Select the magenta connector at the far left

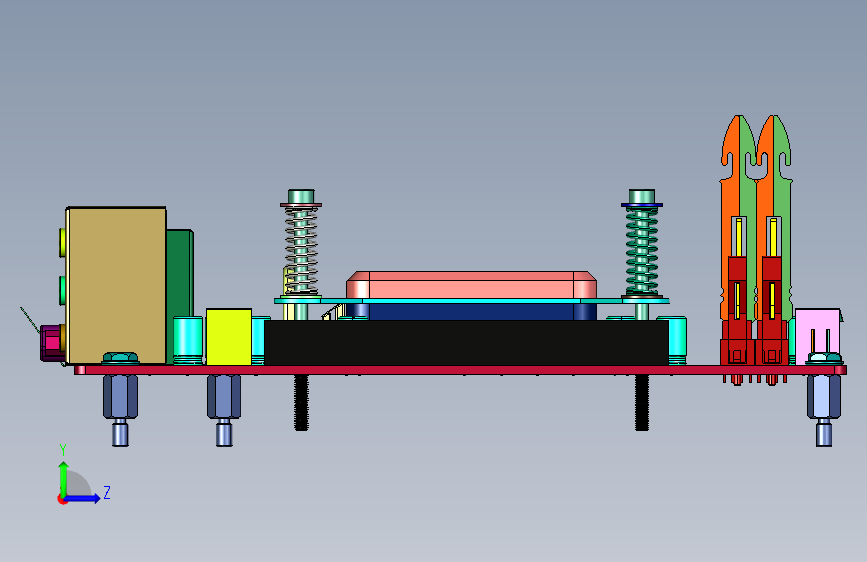[52, 343]
